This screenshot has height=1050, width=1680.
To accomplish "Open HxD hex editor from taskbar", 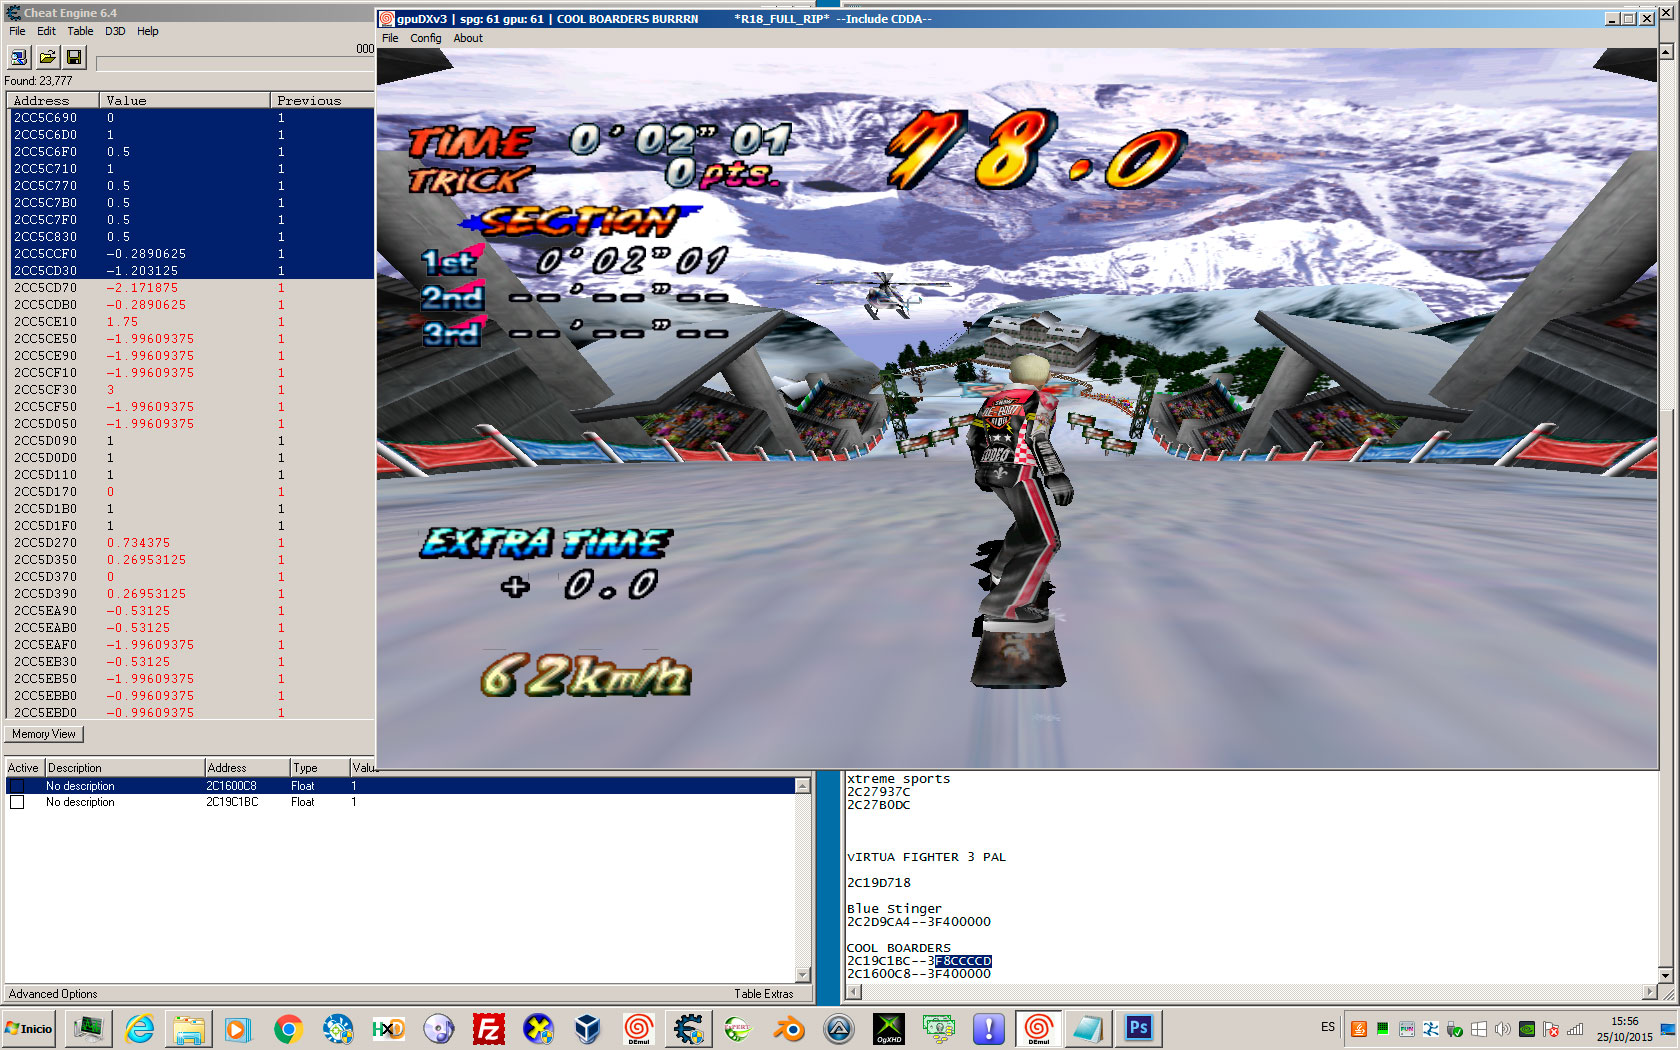I will (388, 1029).
